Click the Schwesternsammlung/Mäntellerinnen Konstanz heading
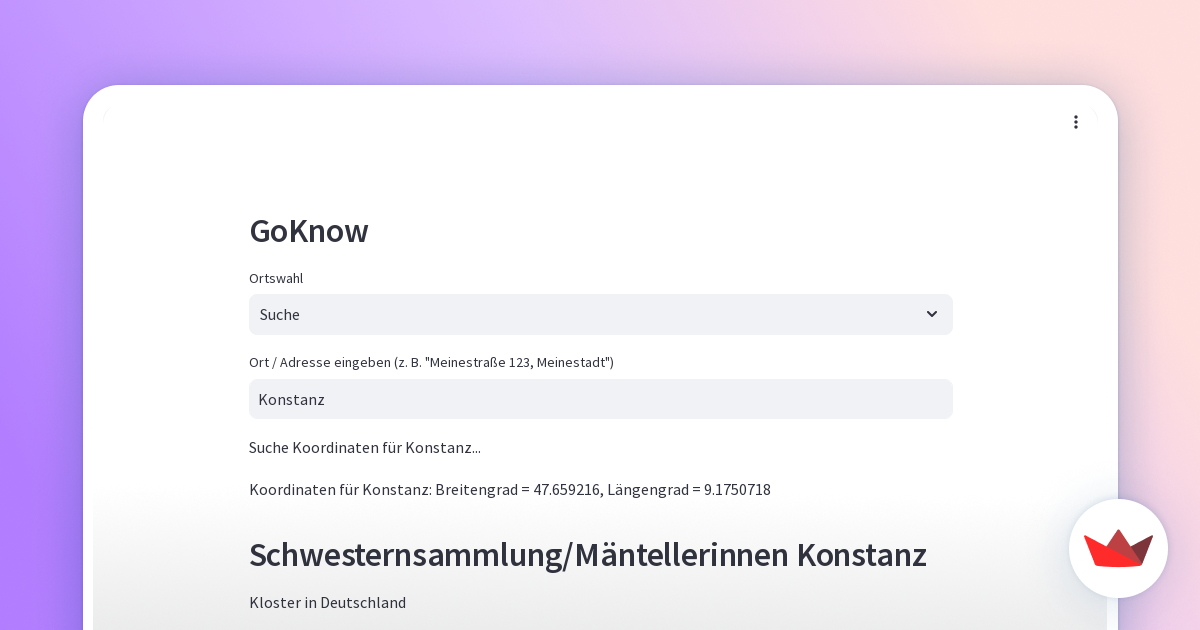Viewport: 1200px width, 630px height. [588, 554]
